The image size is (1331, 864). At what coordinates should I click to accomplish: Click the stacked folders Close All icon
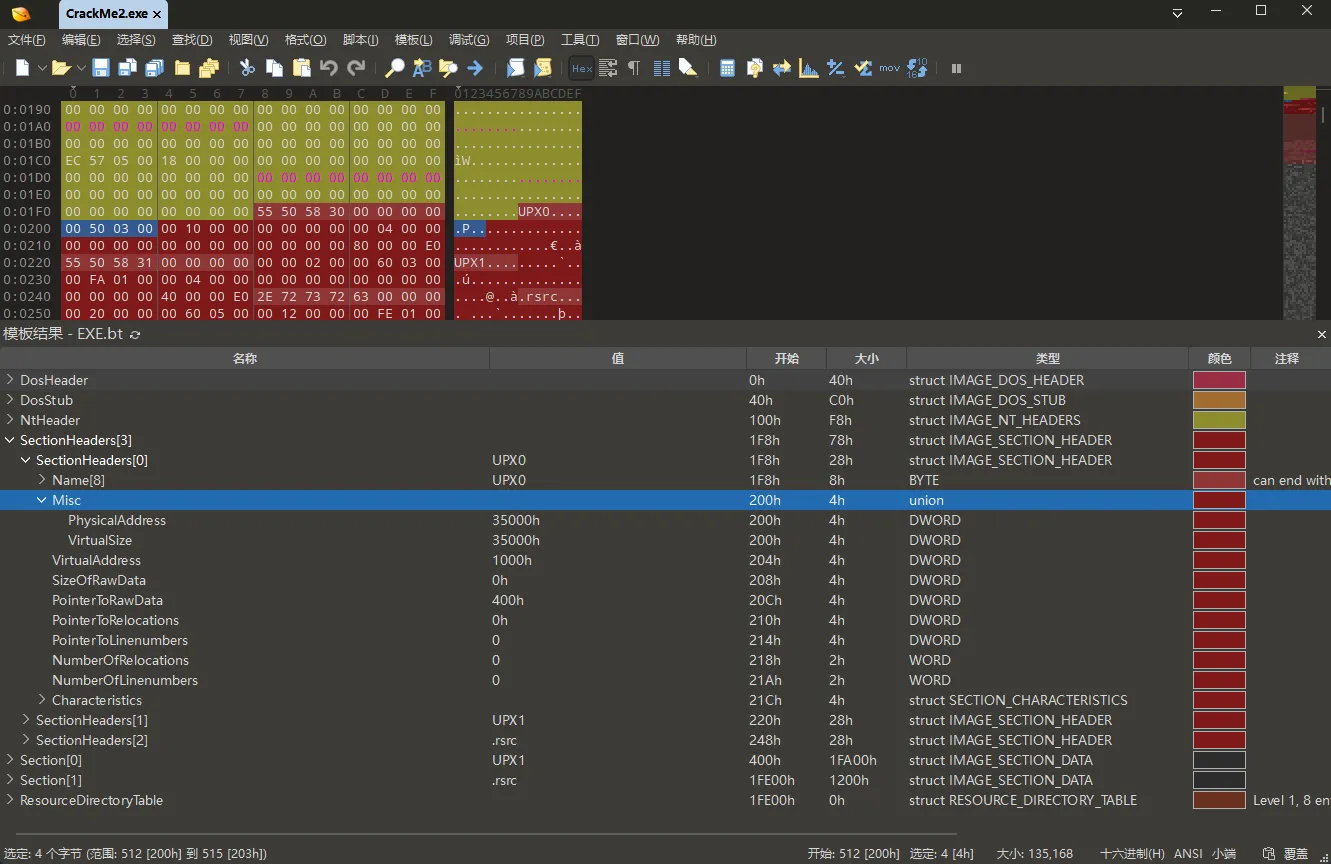pos(209,68)
